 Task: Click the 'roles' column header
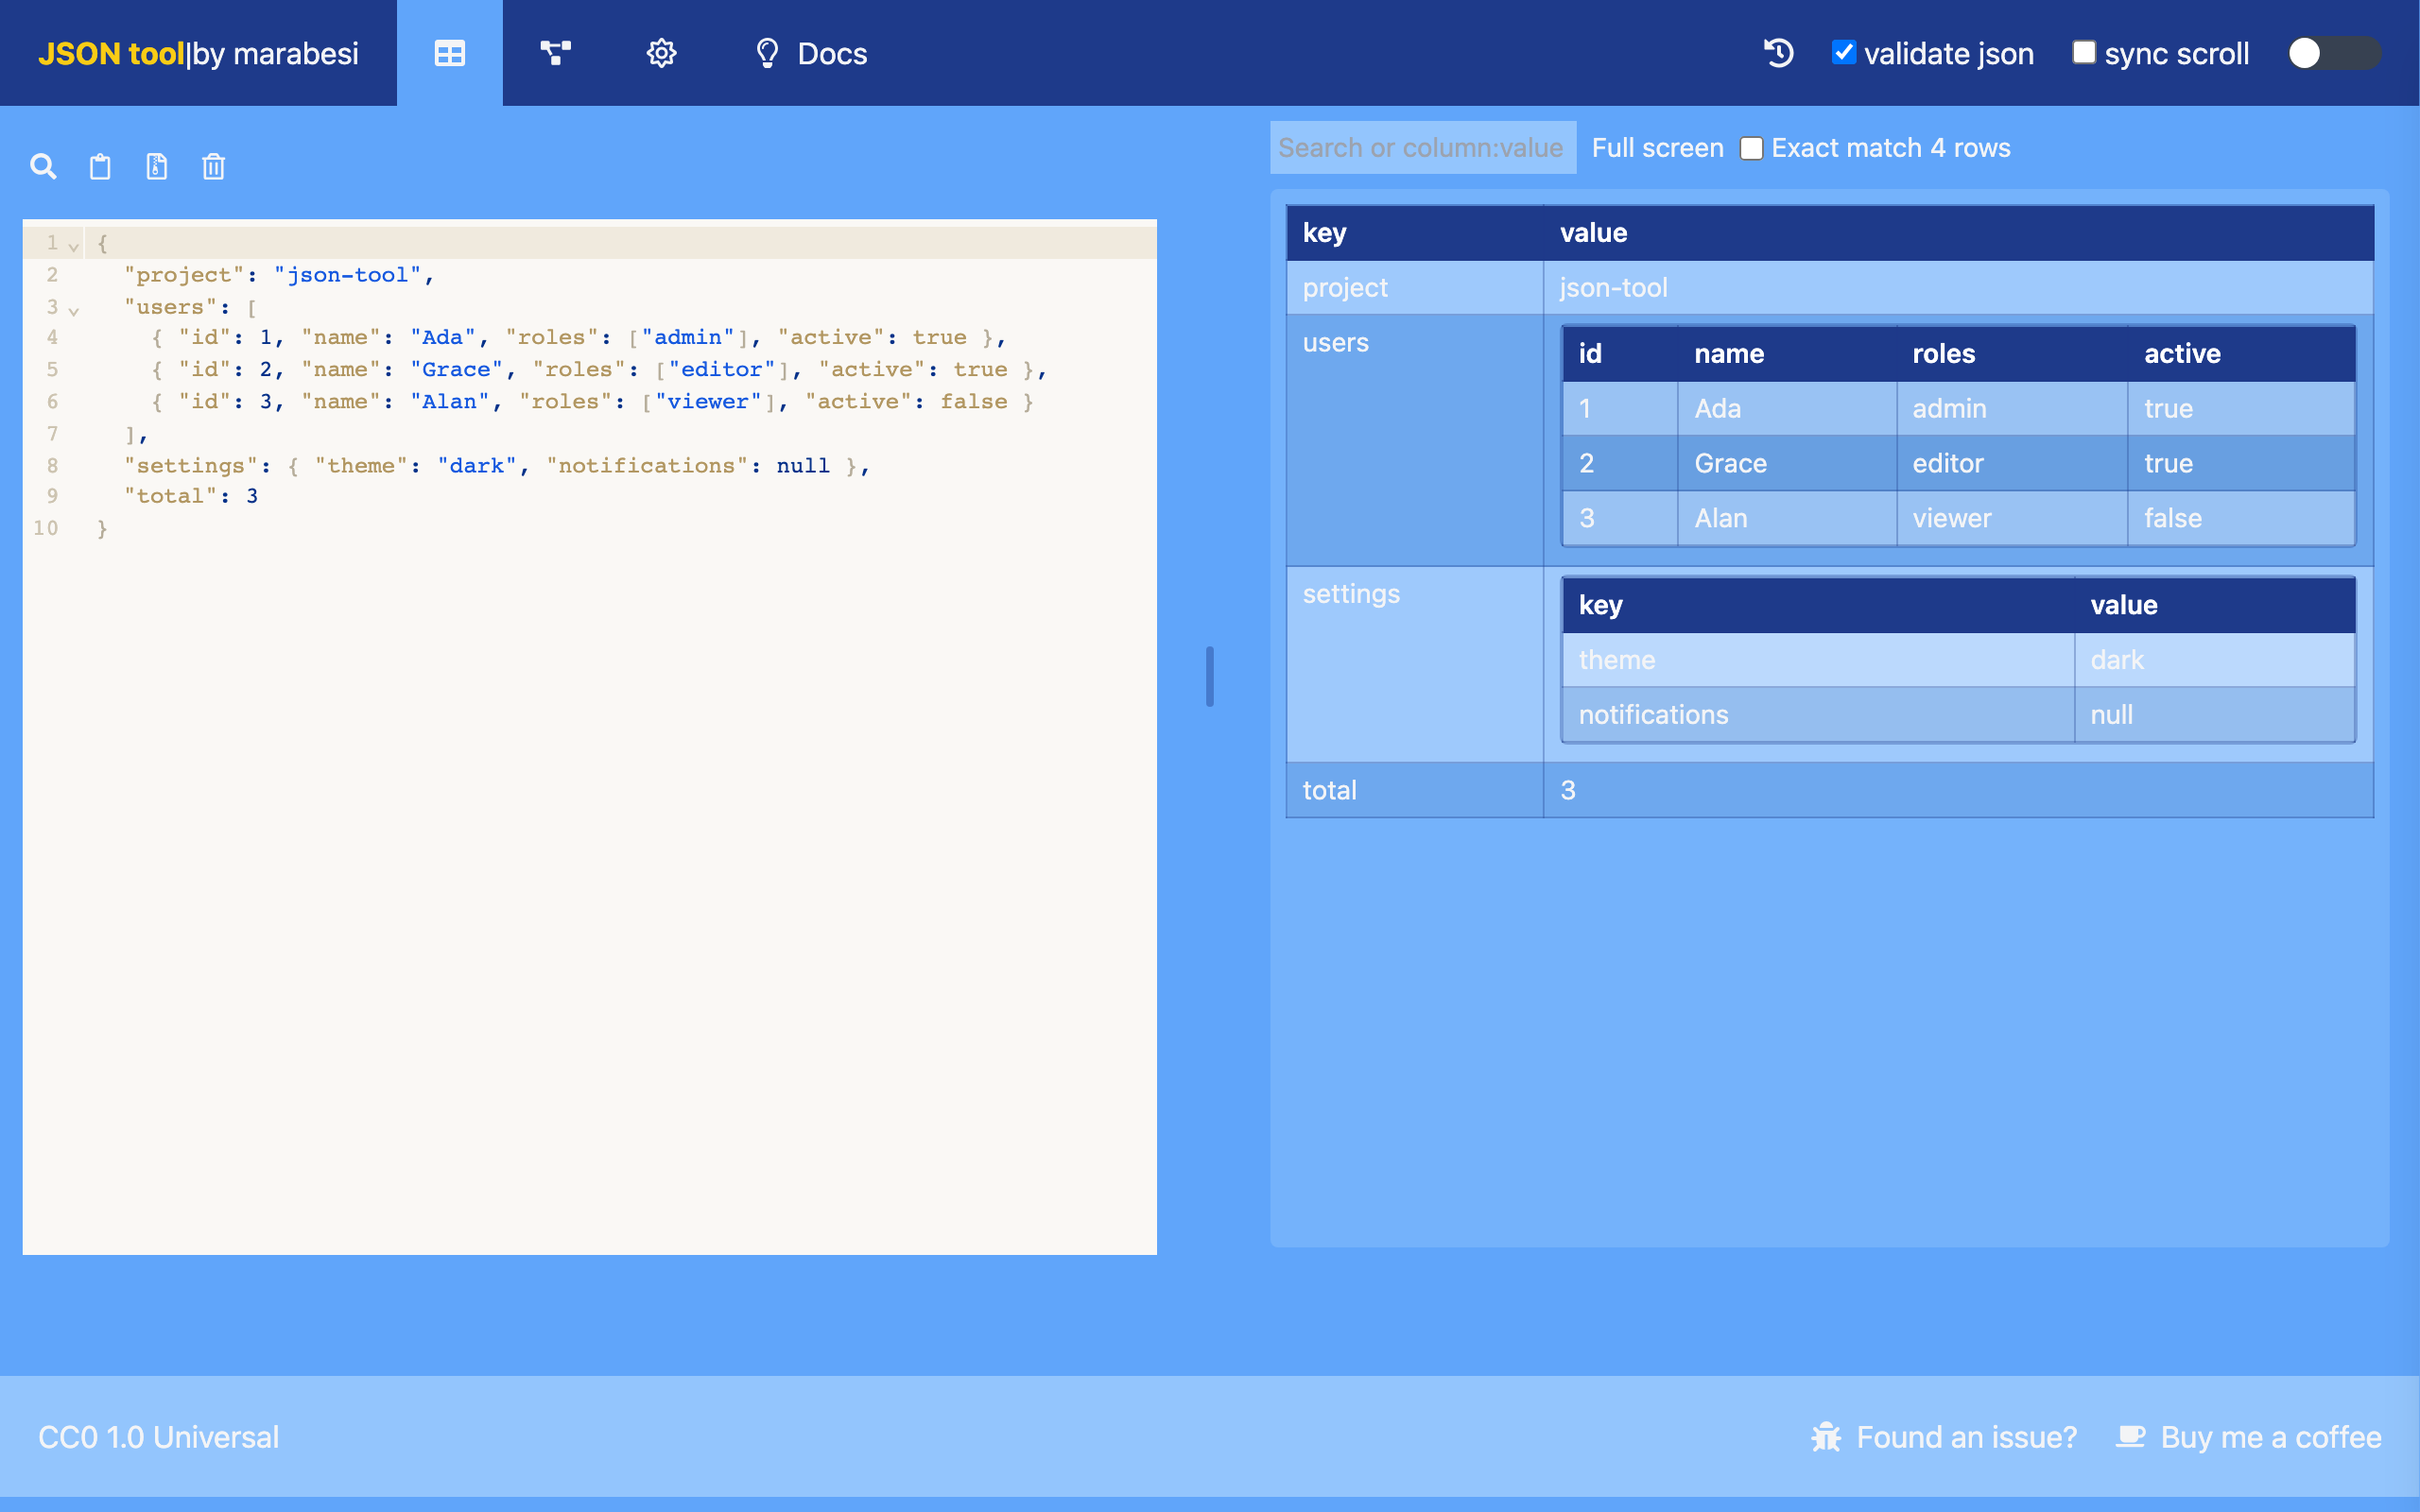click(x=2011, y=354)
